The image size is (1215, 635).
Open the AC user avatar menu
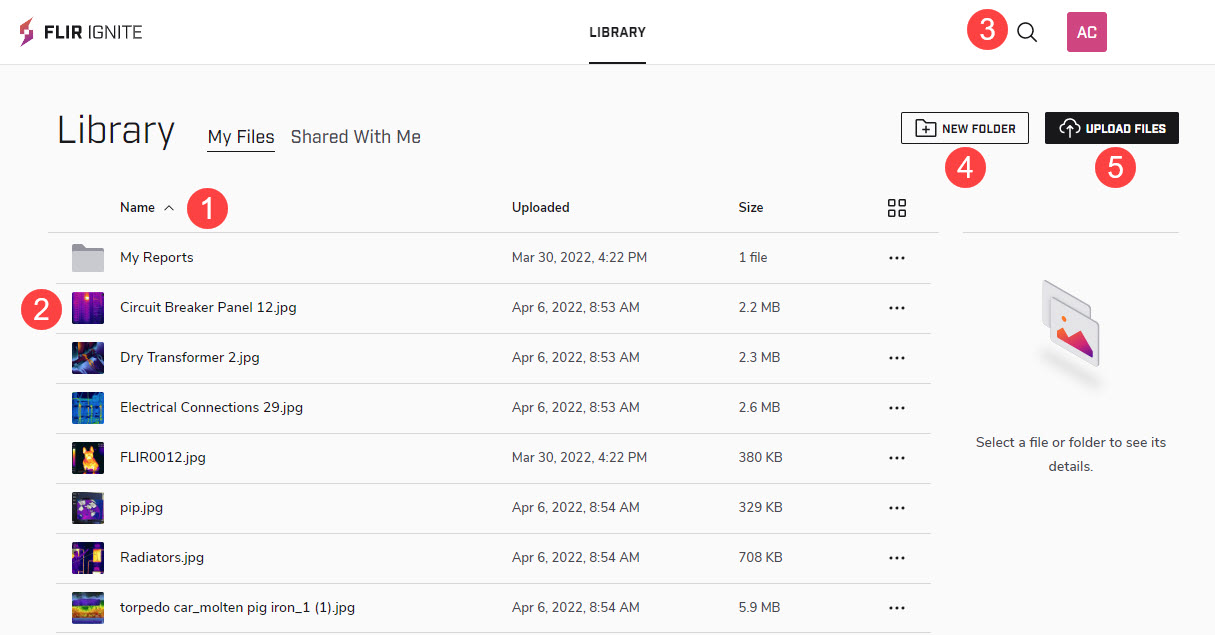[x=1086, y=32]
